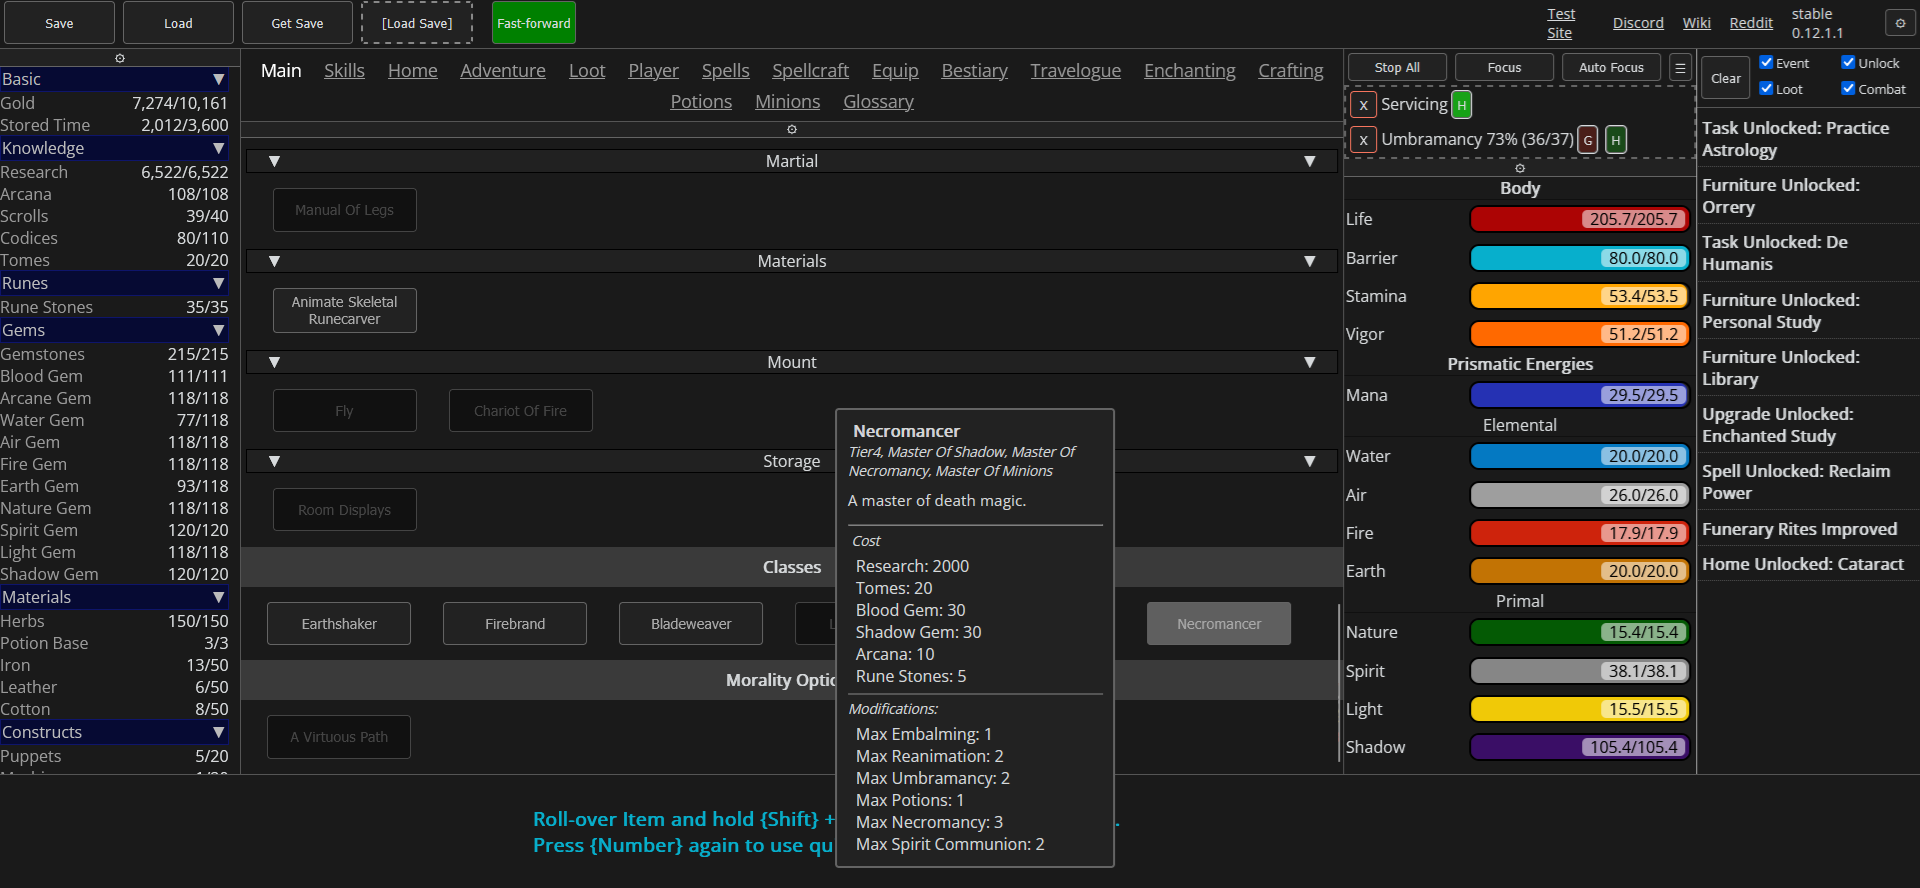1920x888 pixels.
Task: Click the green H button next to Servicing
Action: (1461, 105)
